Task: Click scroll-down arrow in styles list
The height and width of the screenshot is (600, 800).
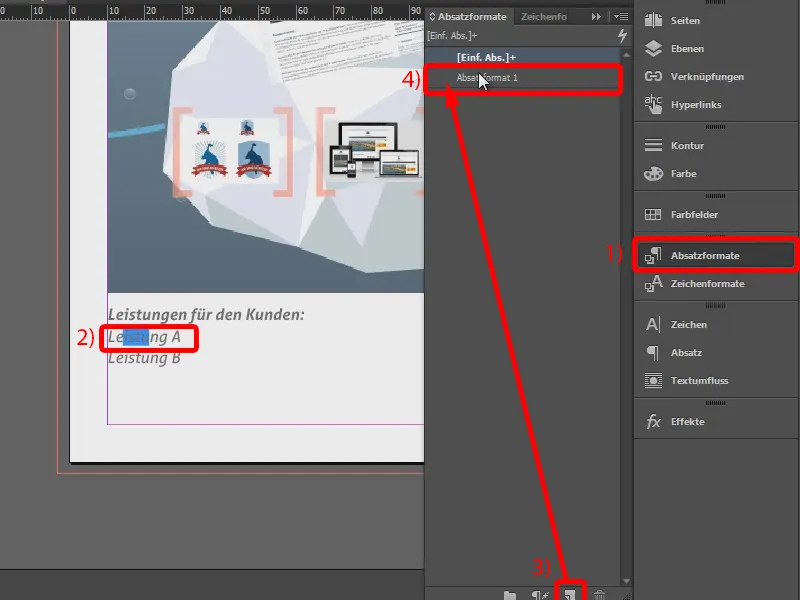Action: [x=627, y=581]
